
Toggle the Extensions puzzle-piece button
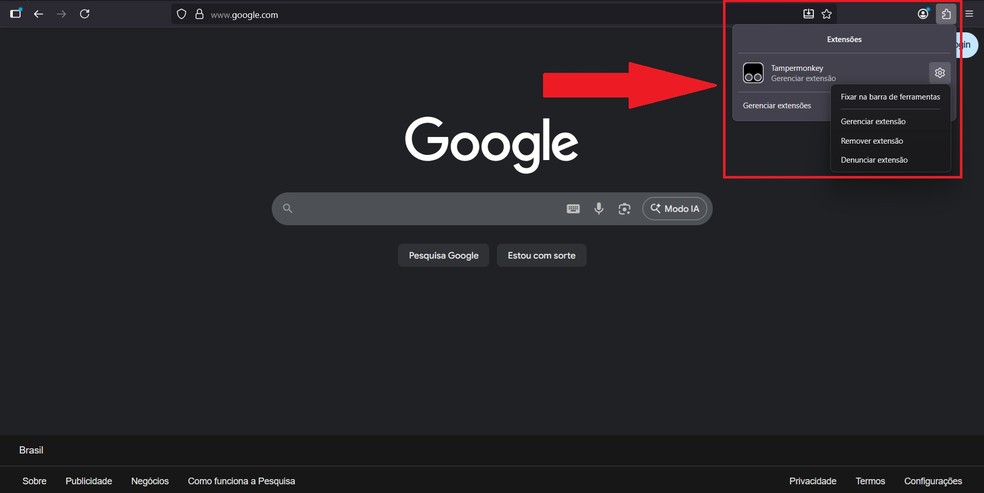946,14
